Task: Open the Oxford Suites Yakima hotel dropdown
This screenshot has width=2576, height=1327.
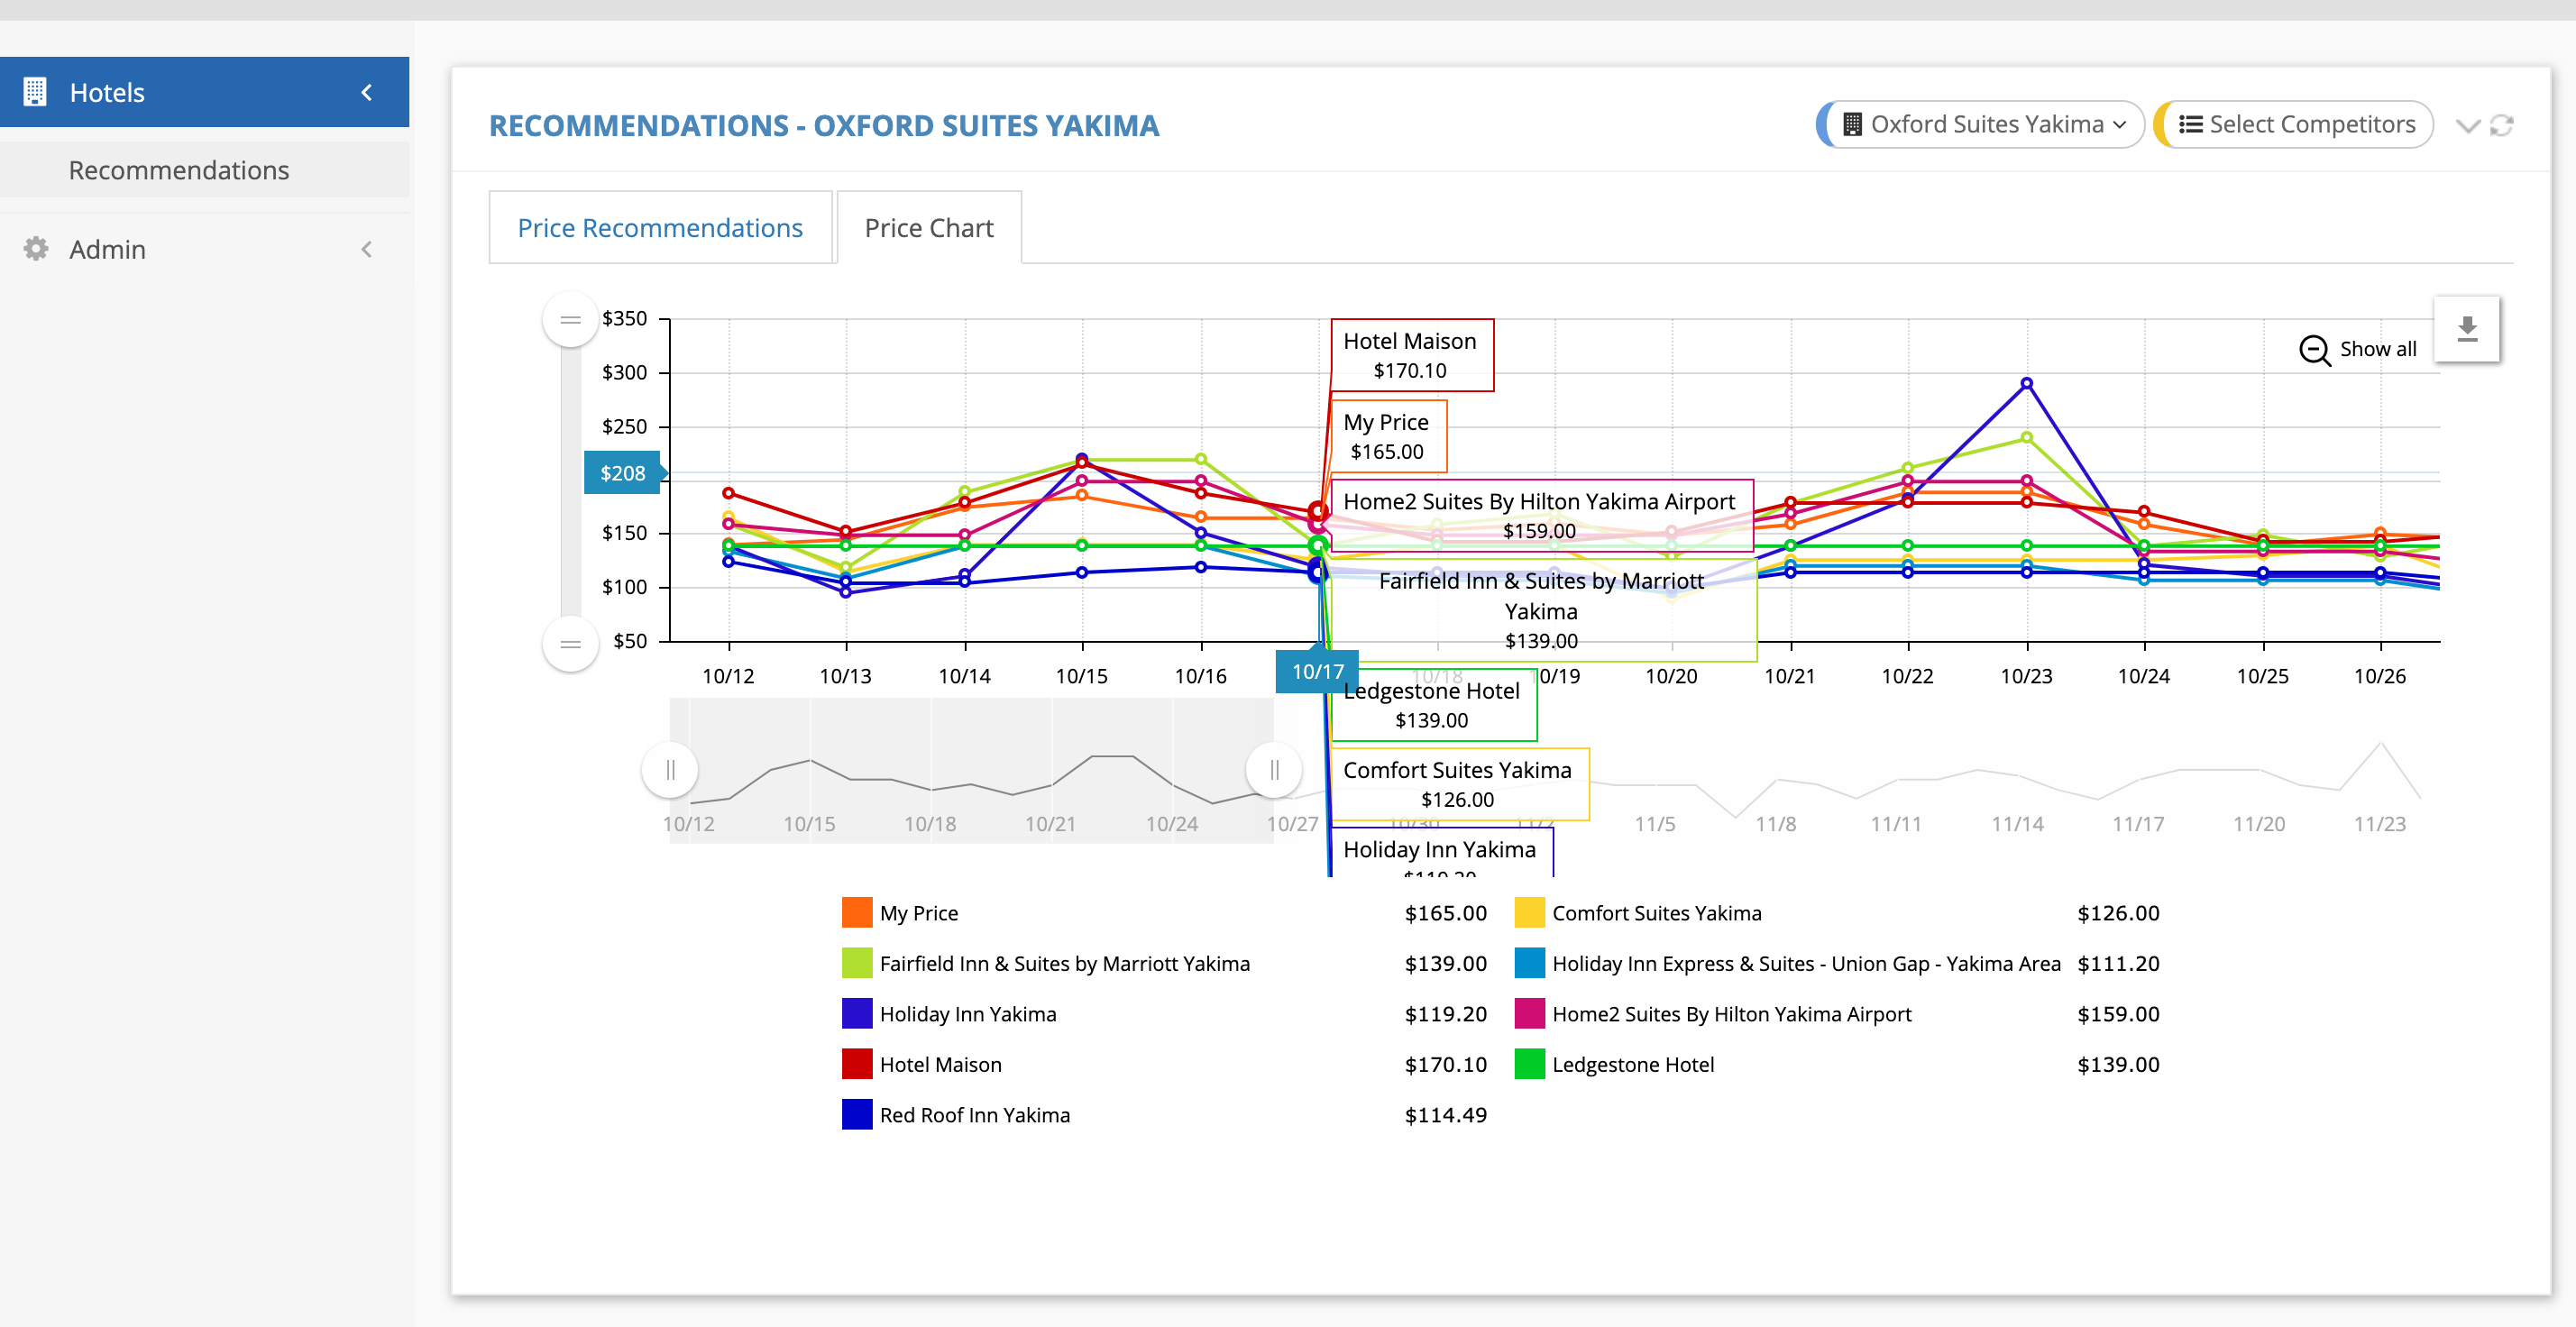Action: [x=1984, y=125]
